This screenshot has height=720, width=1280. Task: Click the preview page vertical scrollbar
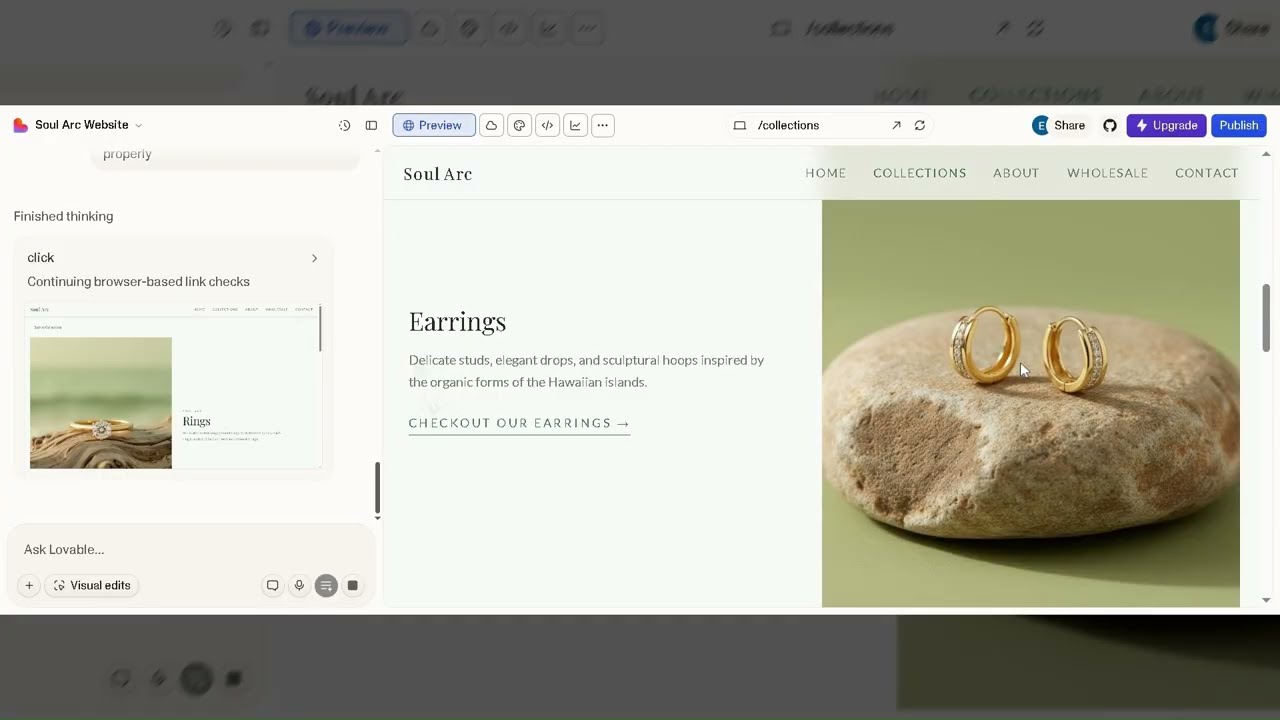coord(1266,318)
